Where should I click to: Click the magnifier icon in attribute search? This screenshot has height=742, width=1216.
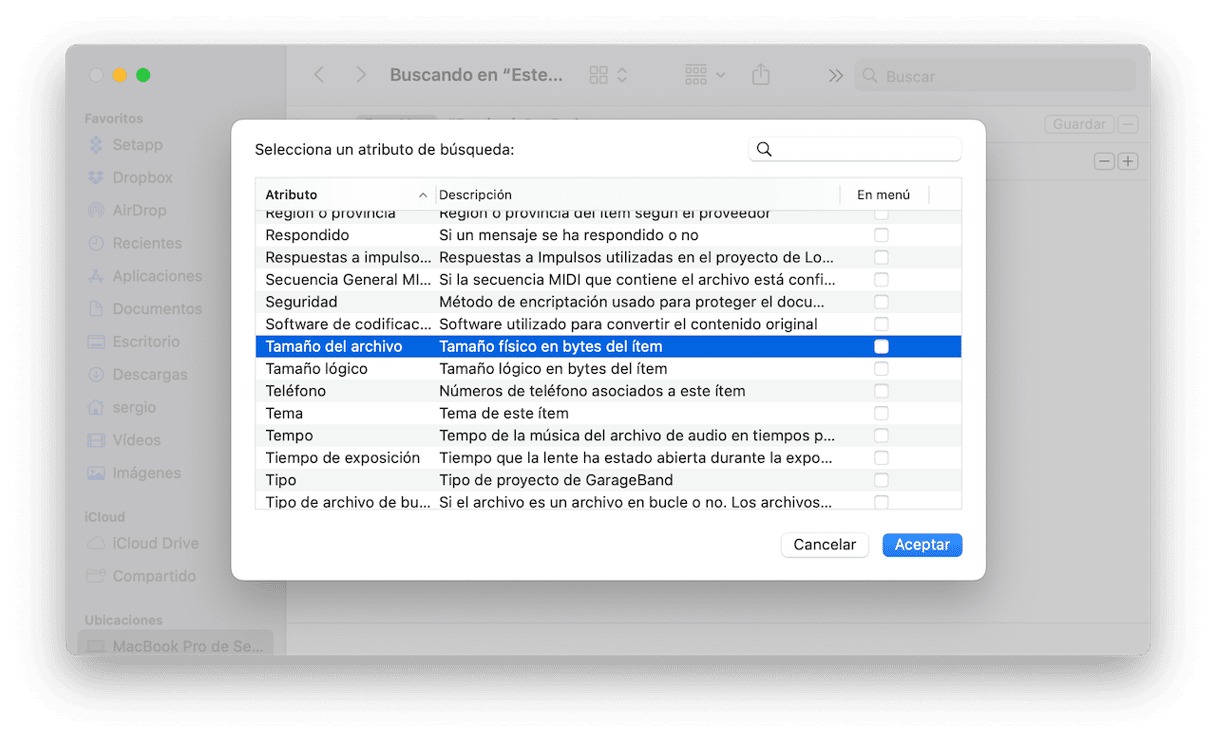click(764, 149)
